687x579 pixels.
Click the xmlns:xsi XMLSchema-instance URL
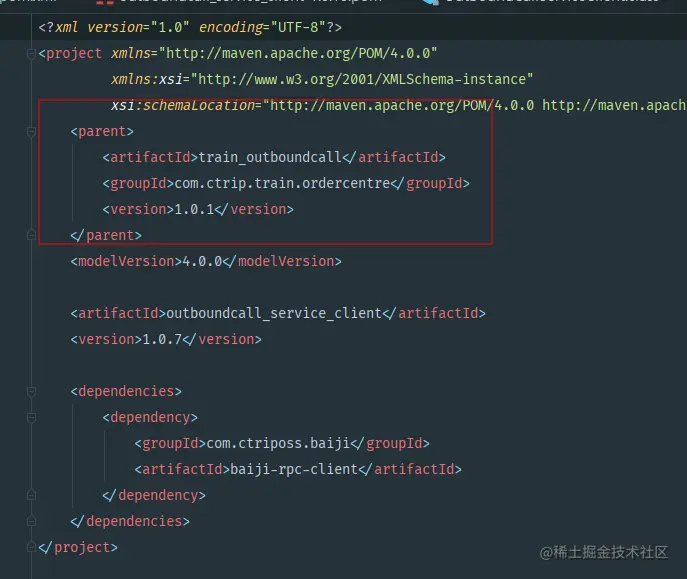point(362,79)
